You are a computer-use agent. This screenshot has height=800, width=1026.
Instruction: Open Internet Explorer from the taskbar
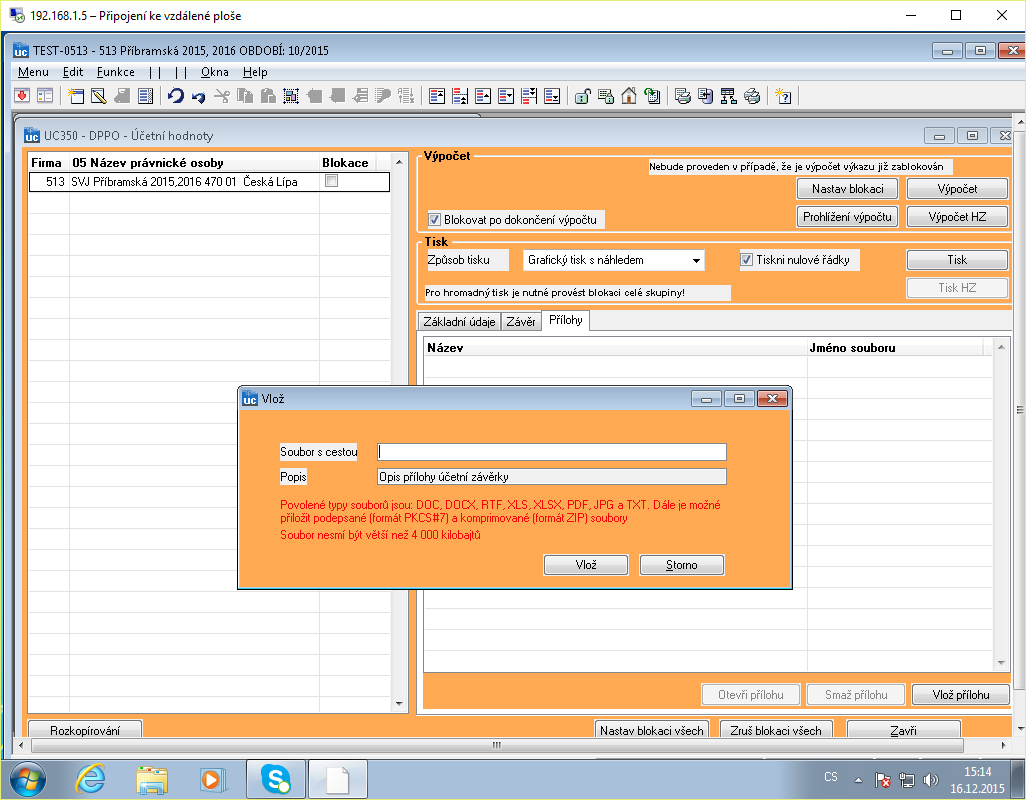(x=90, y=779)
